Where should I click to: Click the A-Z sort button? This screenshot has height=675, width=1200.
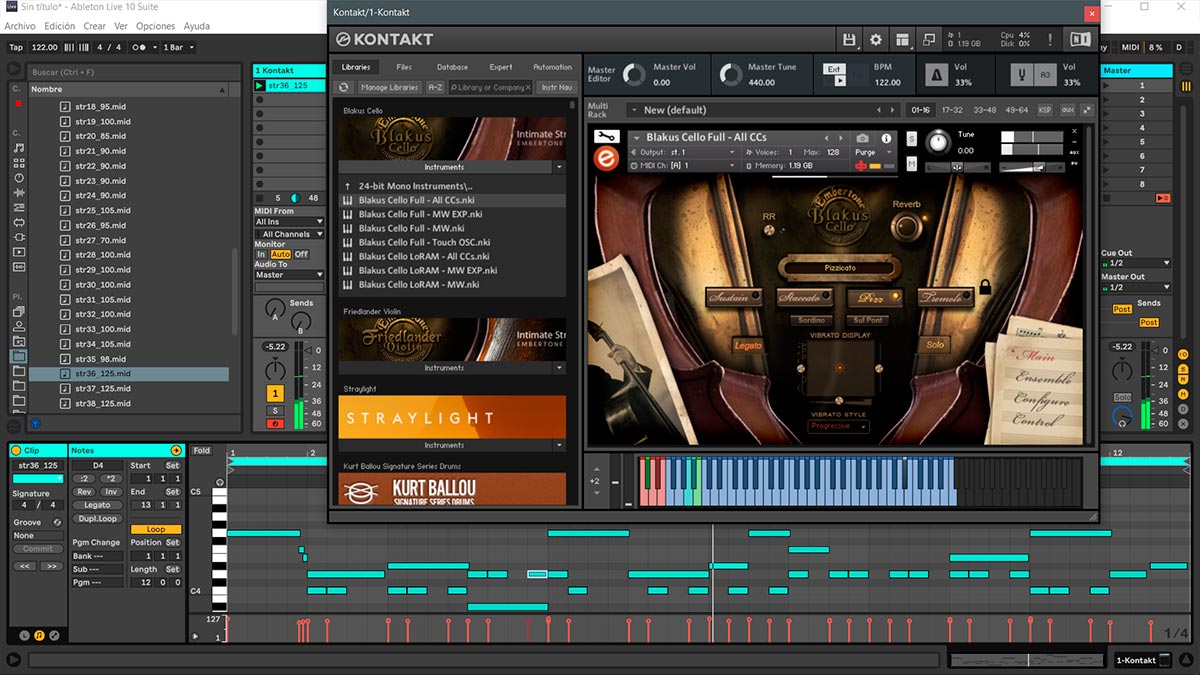(435, 88)
